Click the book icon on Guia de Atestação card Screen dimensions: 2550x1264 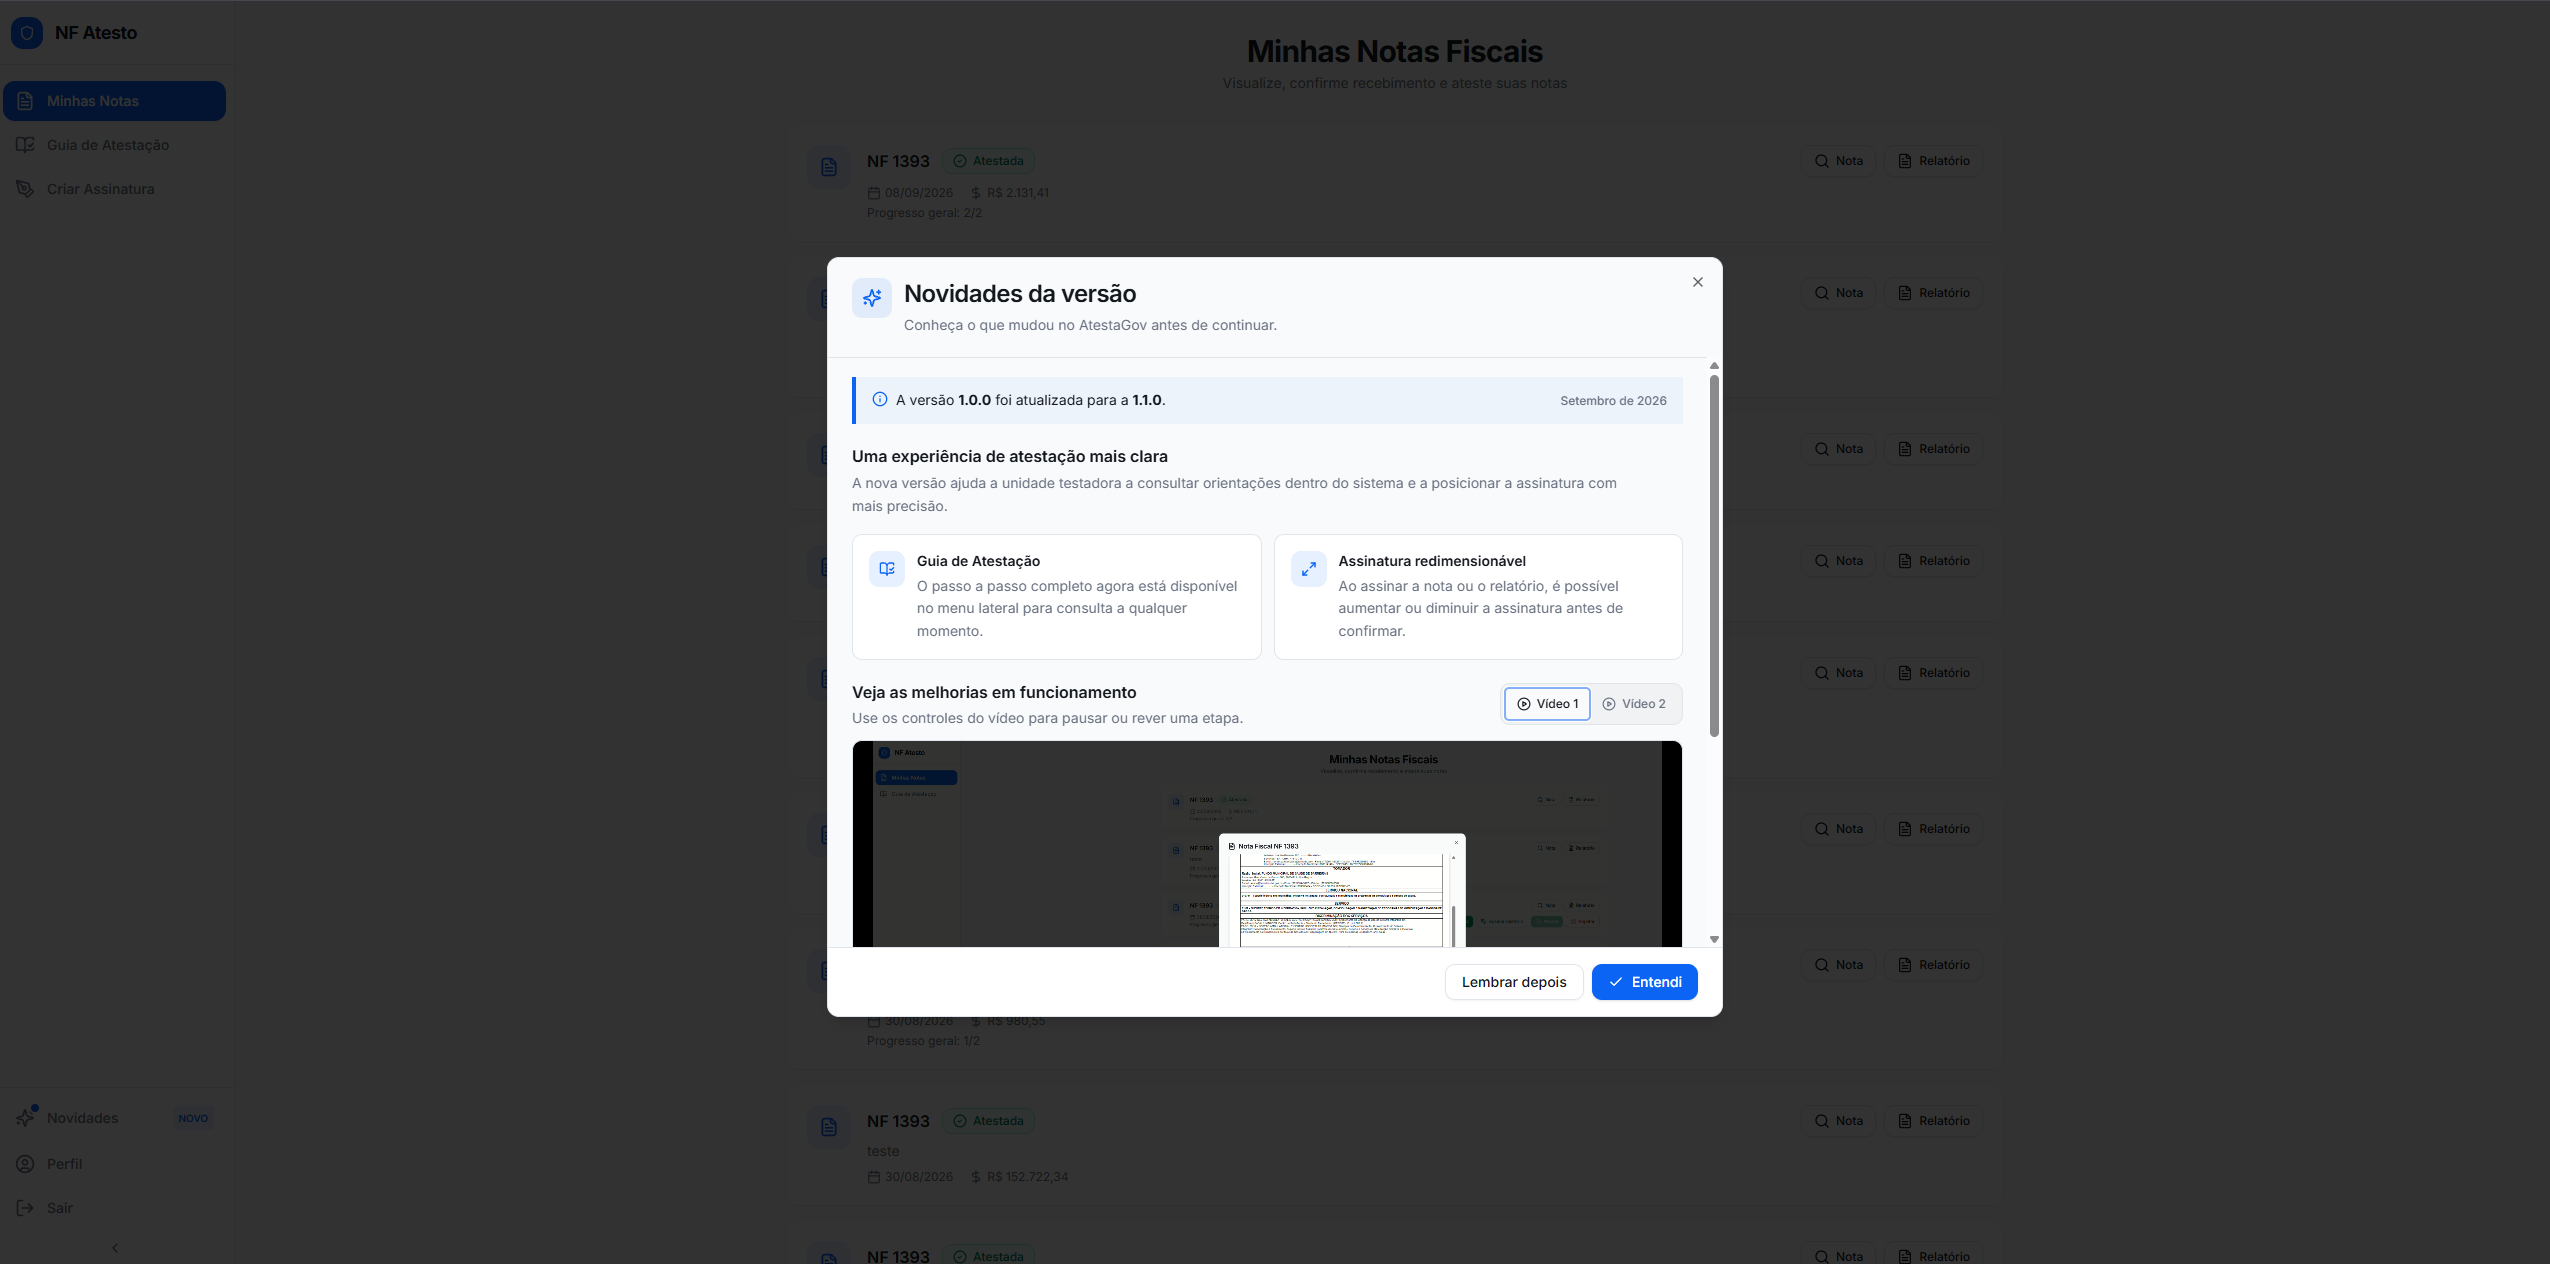pos(887,569)
